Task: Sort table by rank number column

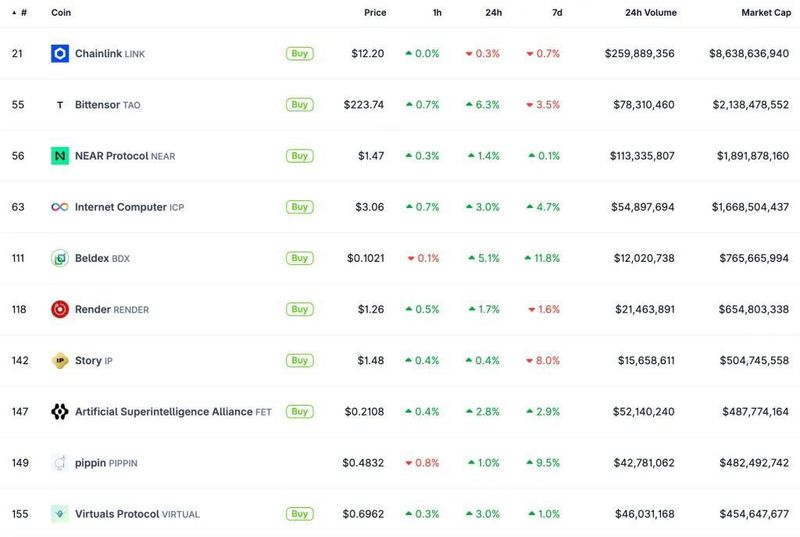Action: [21, 13]
